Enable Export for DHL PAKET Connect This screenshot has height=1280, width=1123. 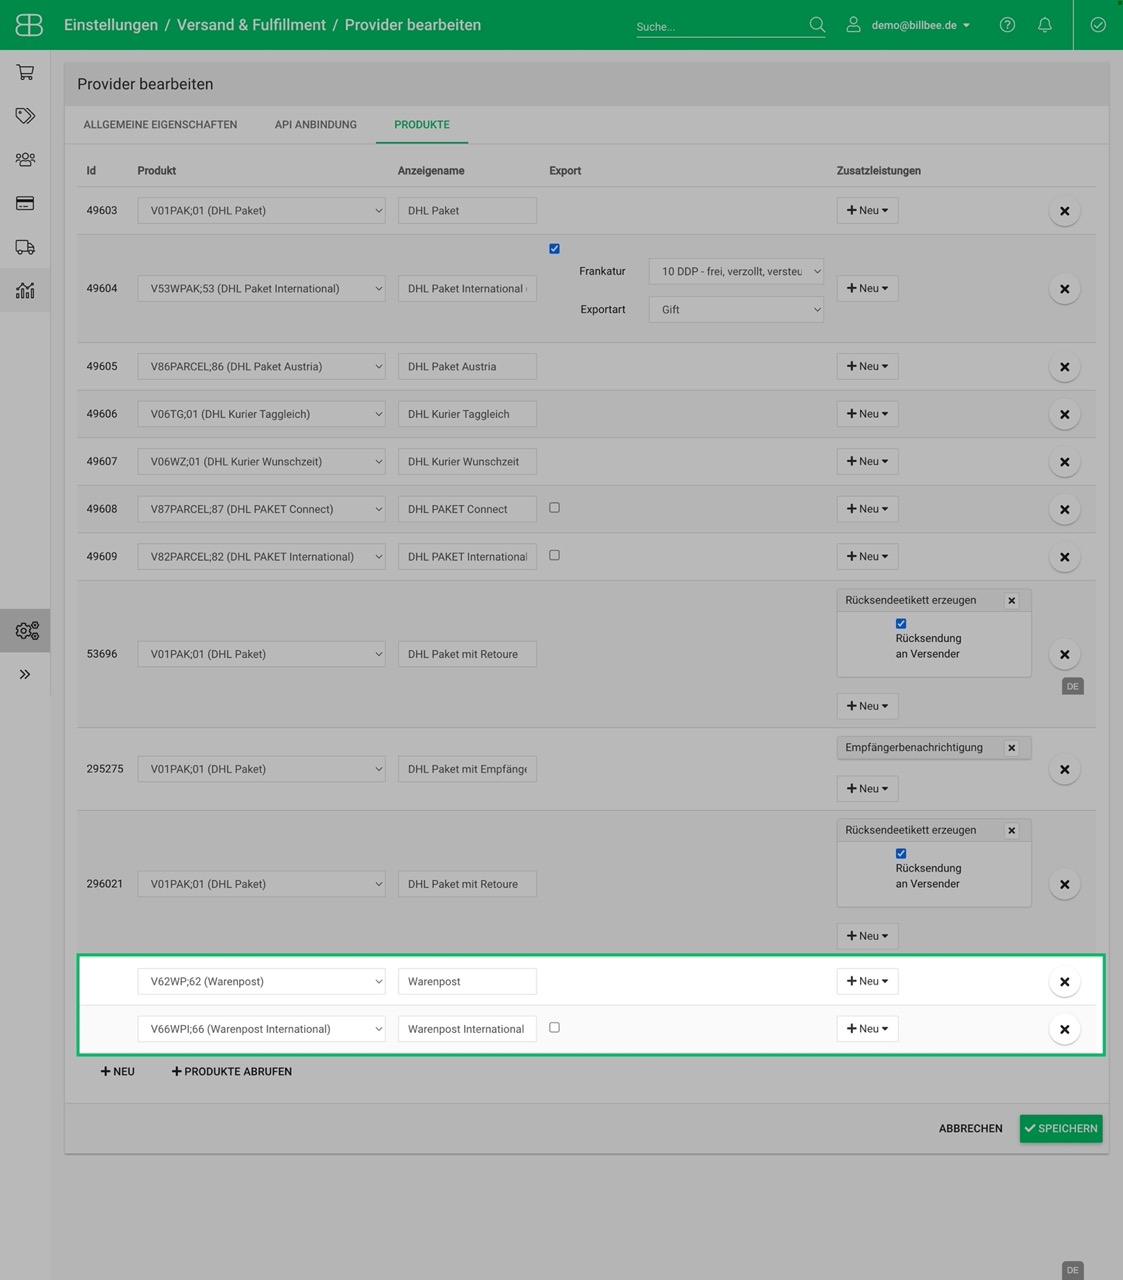pyautogui.click(x=554, y=508)
